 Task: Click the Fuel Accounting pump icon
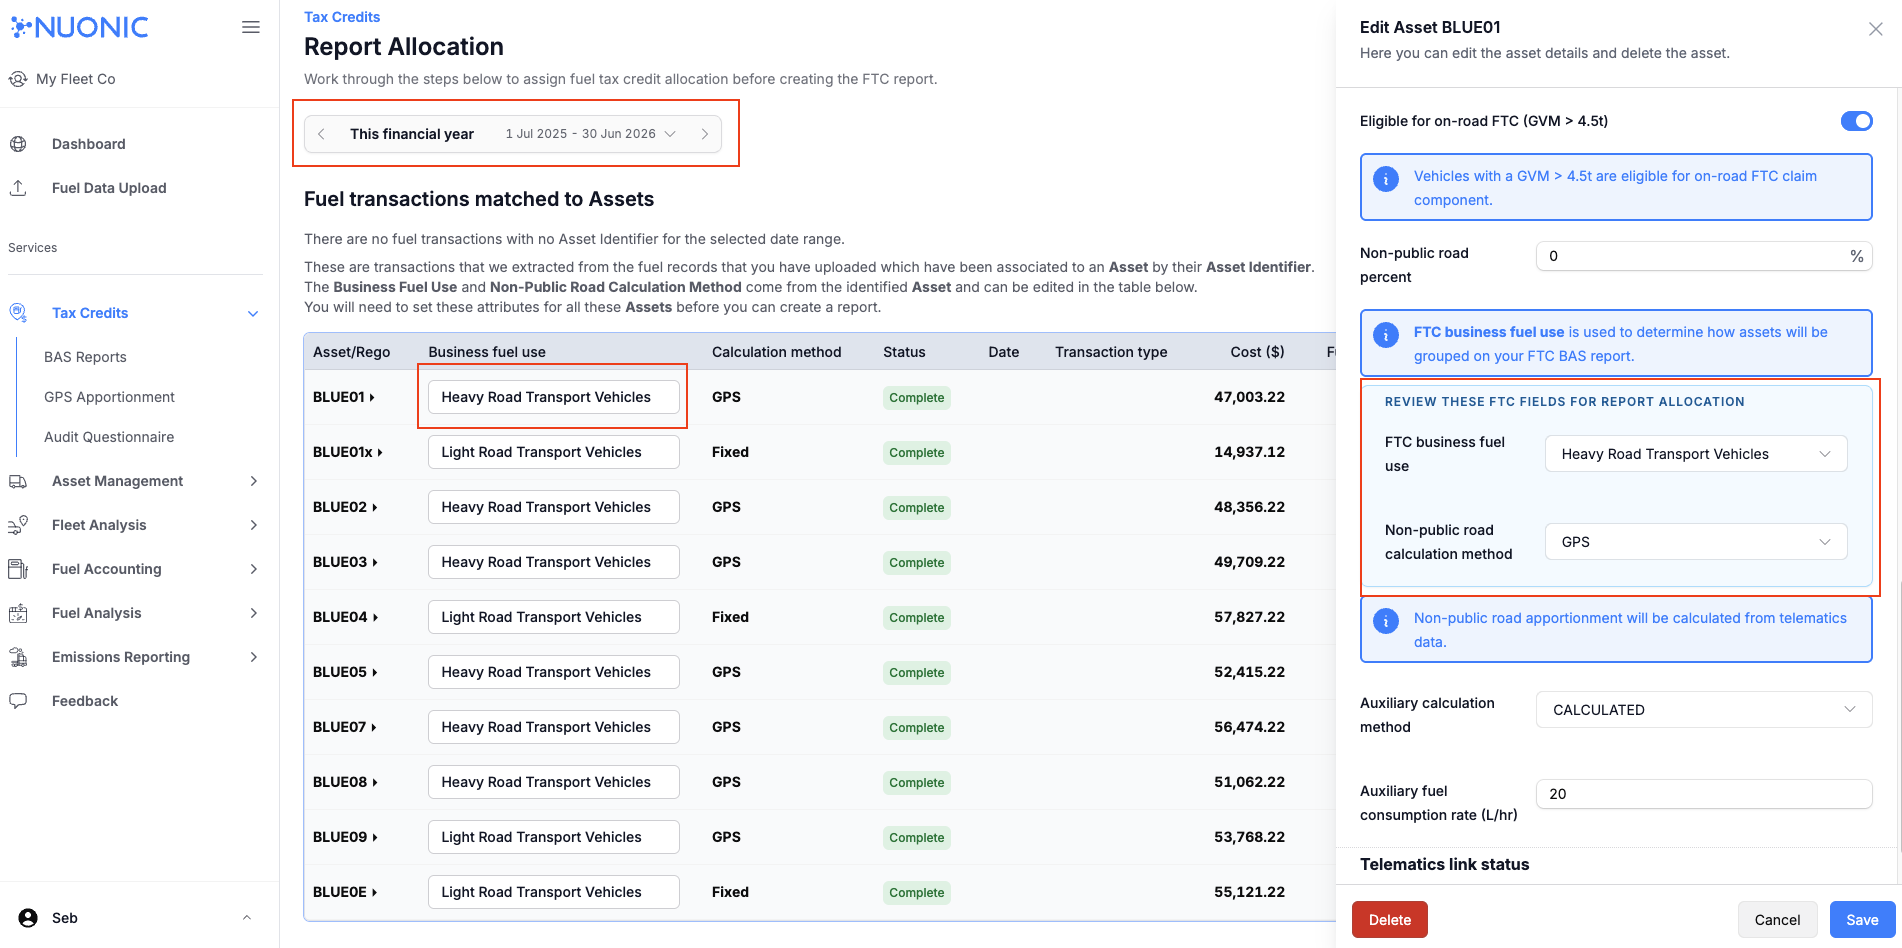click(18, 569)
